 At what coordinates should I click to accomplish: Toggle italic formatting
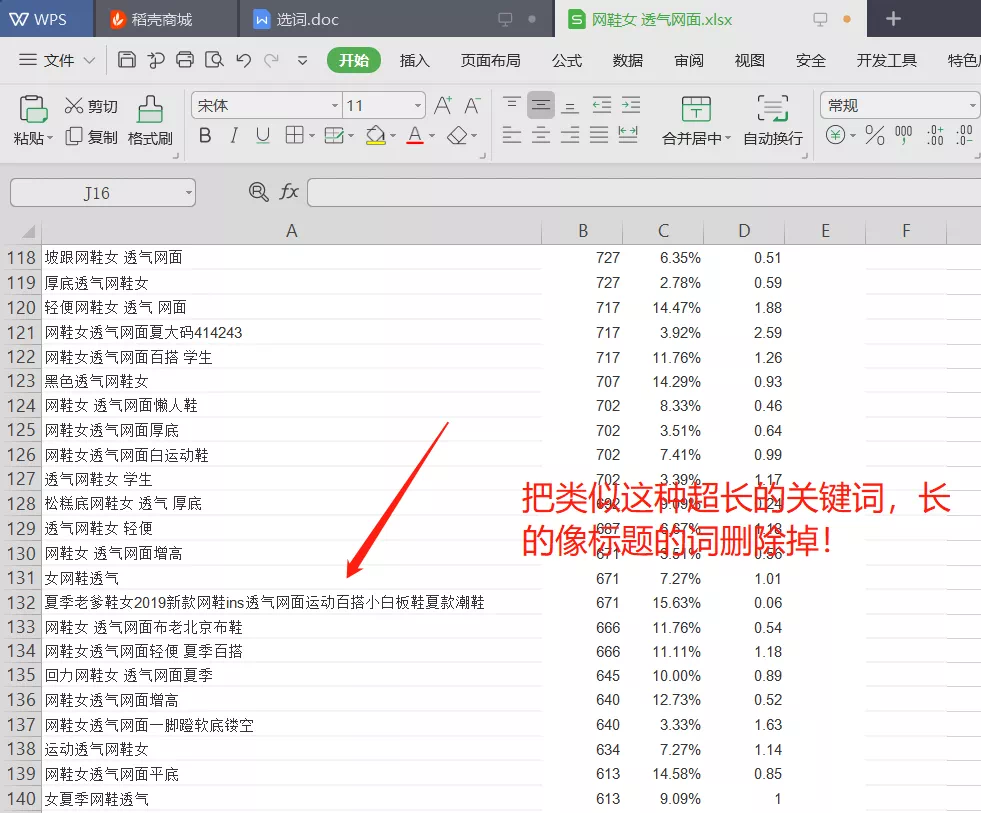click(x=234, y=135)
